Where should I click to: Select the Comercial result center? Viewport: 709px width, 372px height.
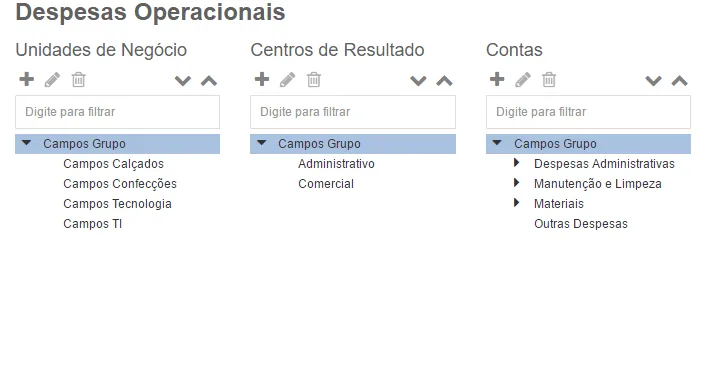pyautogui.click(x=326, y=184)
